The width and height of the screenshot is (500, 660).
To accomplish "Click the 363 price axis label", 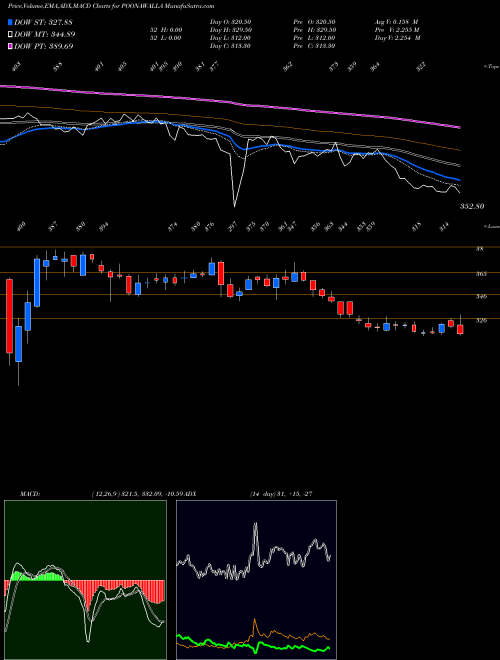I will (x=481, y=274).
